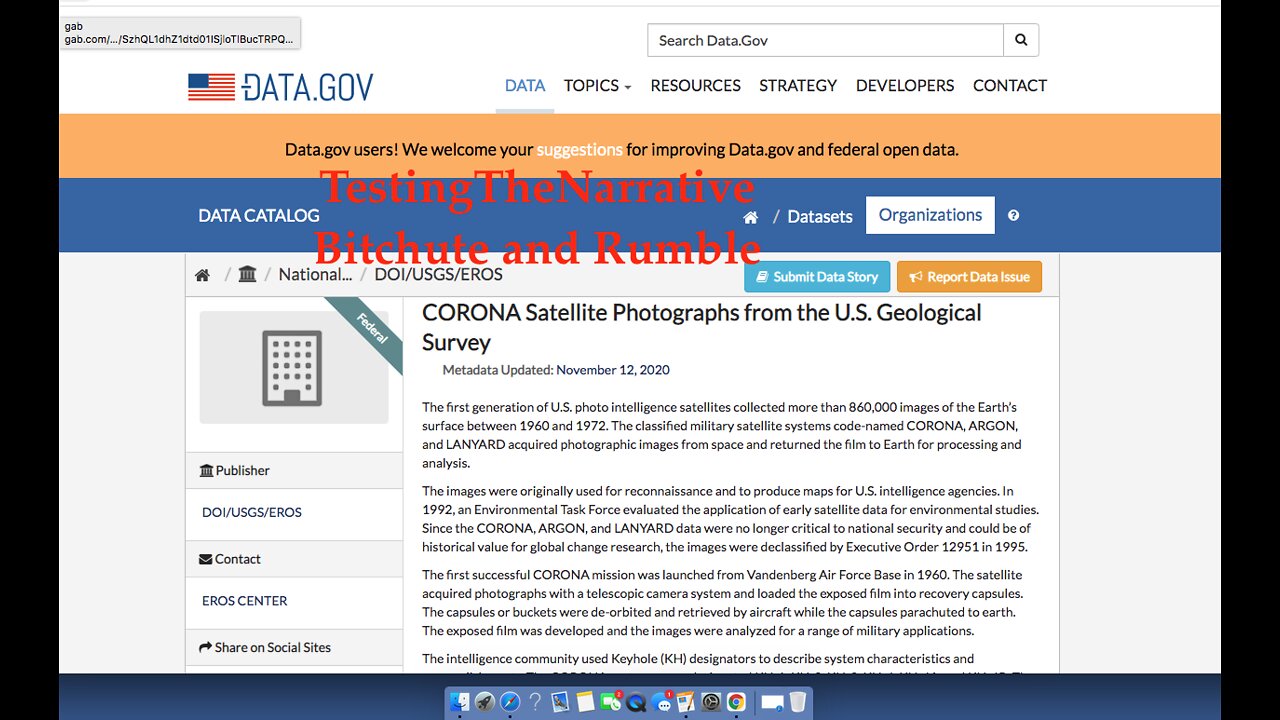
Task: Click the Publisher section heading
Action: pyautogui.click(x=235, y=470)
